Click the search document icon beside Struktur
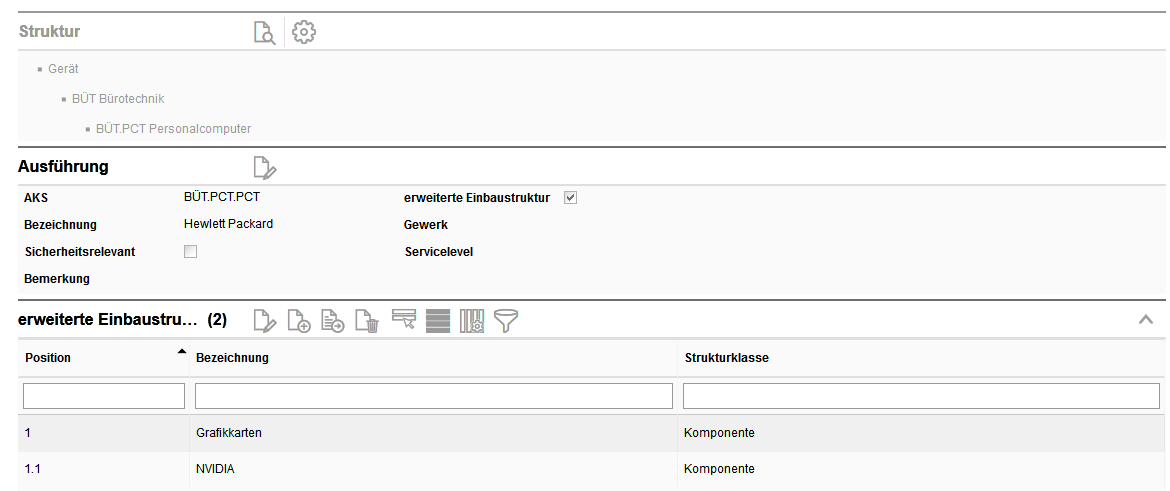The width and height of the screenshot is (1170, 491). click(x=264, y=32)
